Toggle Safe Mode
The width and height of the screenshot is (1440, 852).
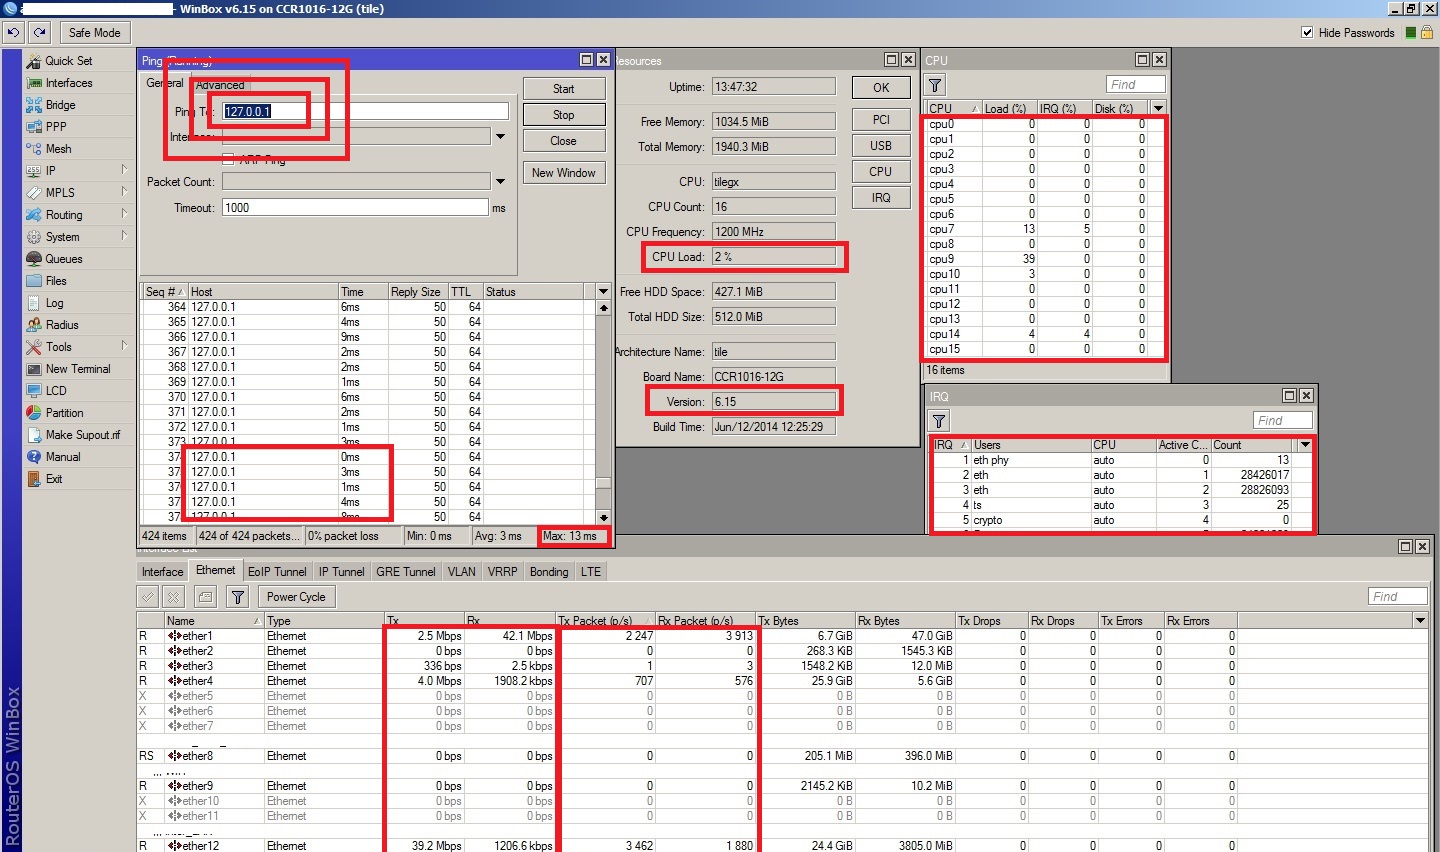pyautogui.click(x=94, y=33)
